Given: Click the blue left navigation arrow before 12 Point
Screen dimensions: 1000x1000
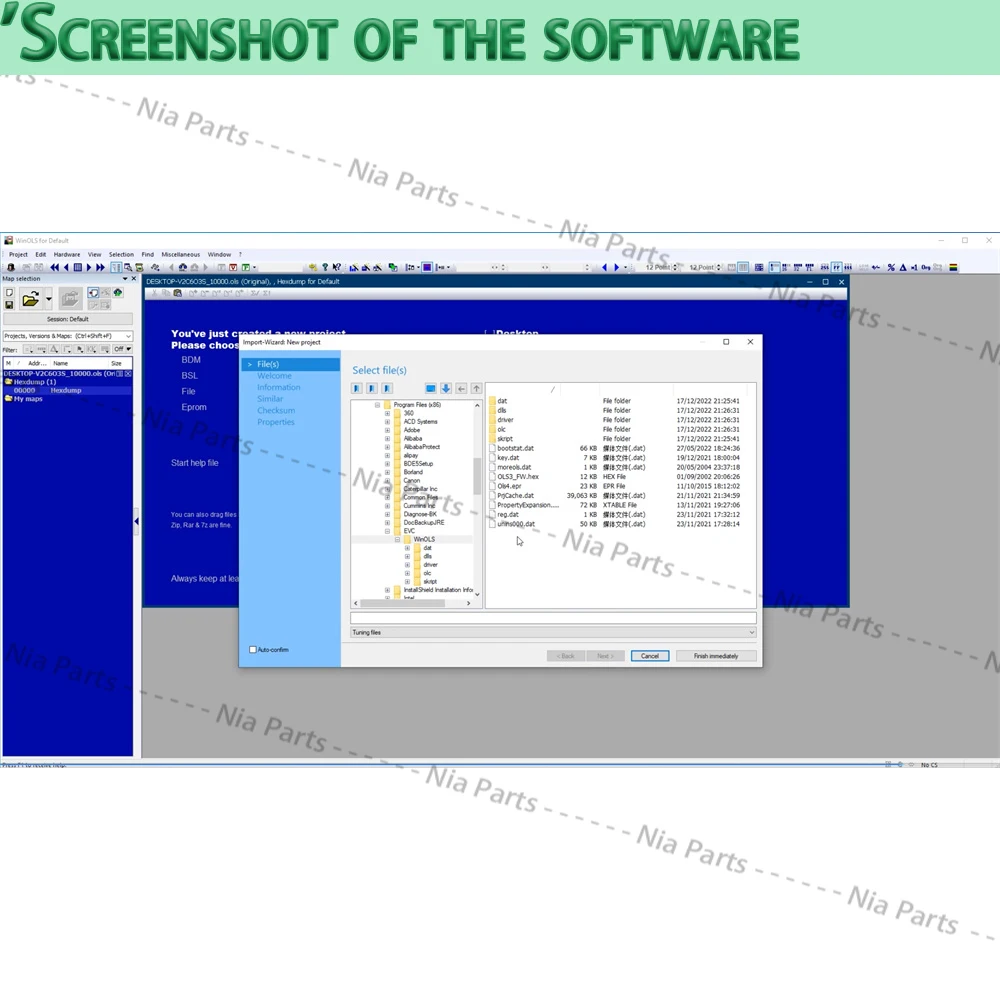Looking at the screenshot, I should (604, 267).
